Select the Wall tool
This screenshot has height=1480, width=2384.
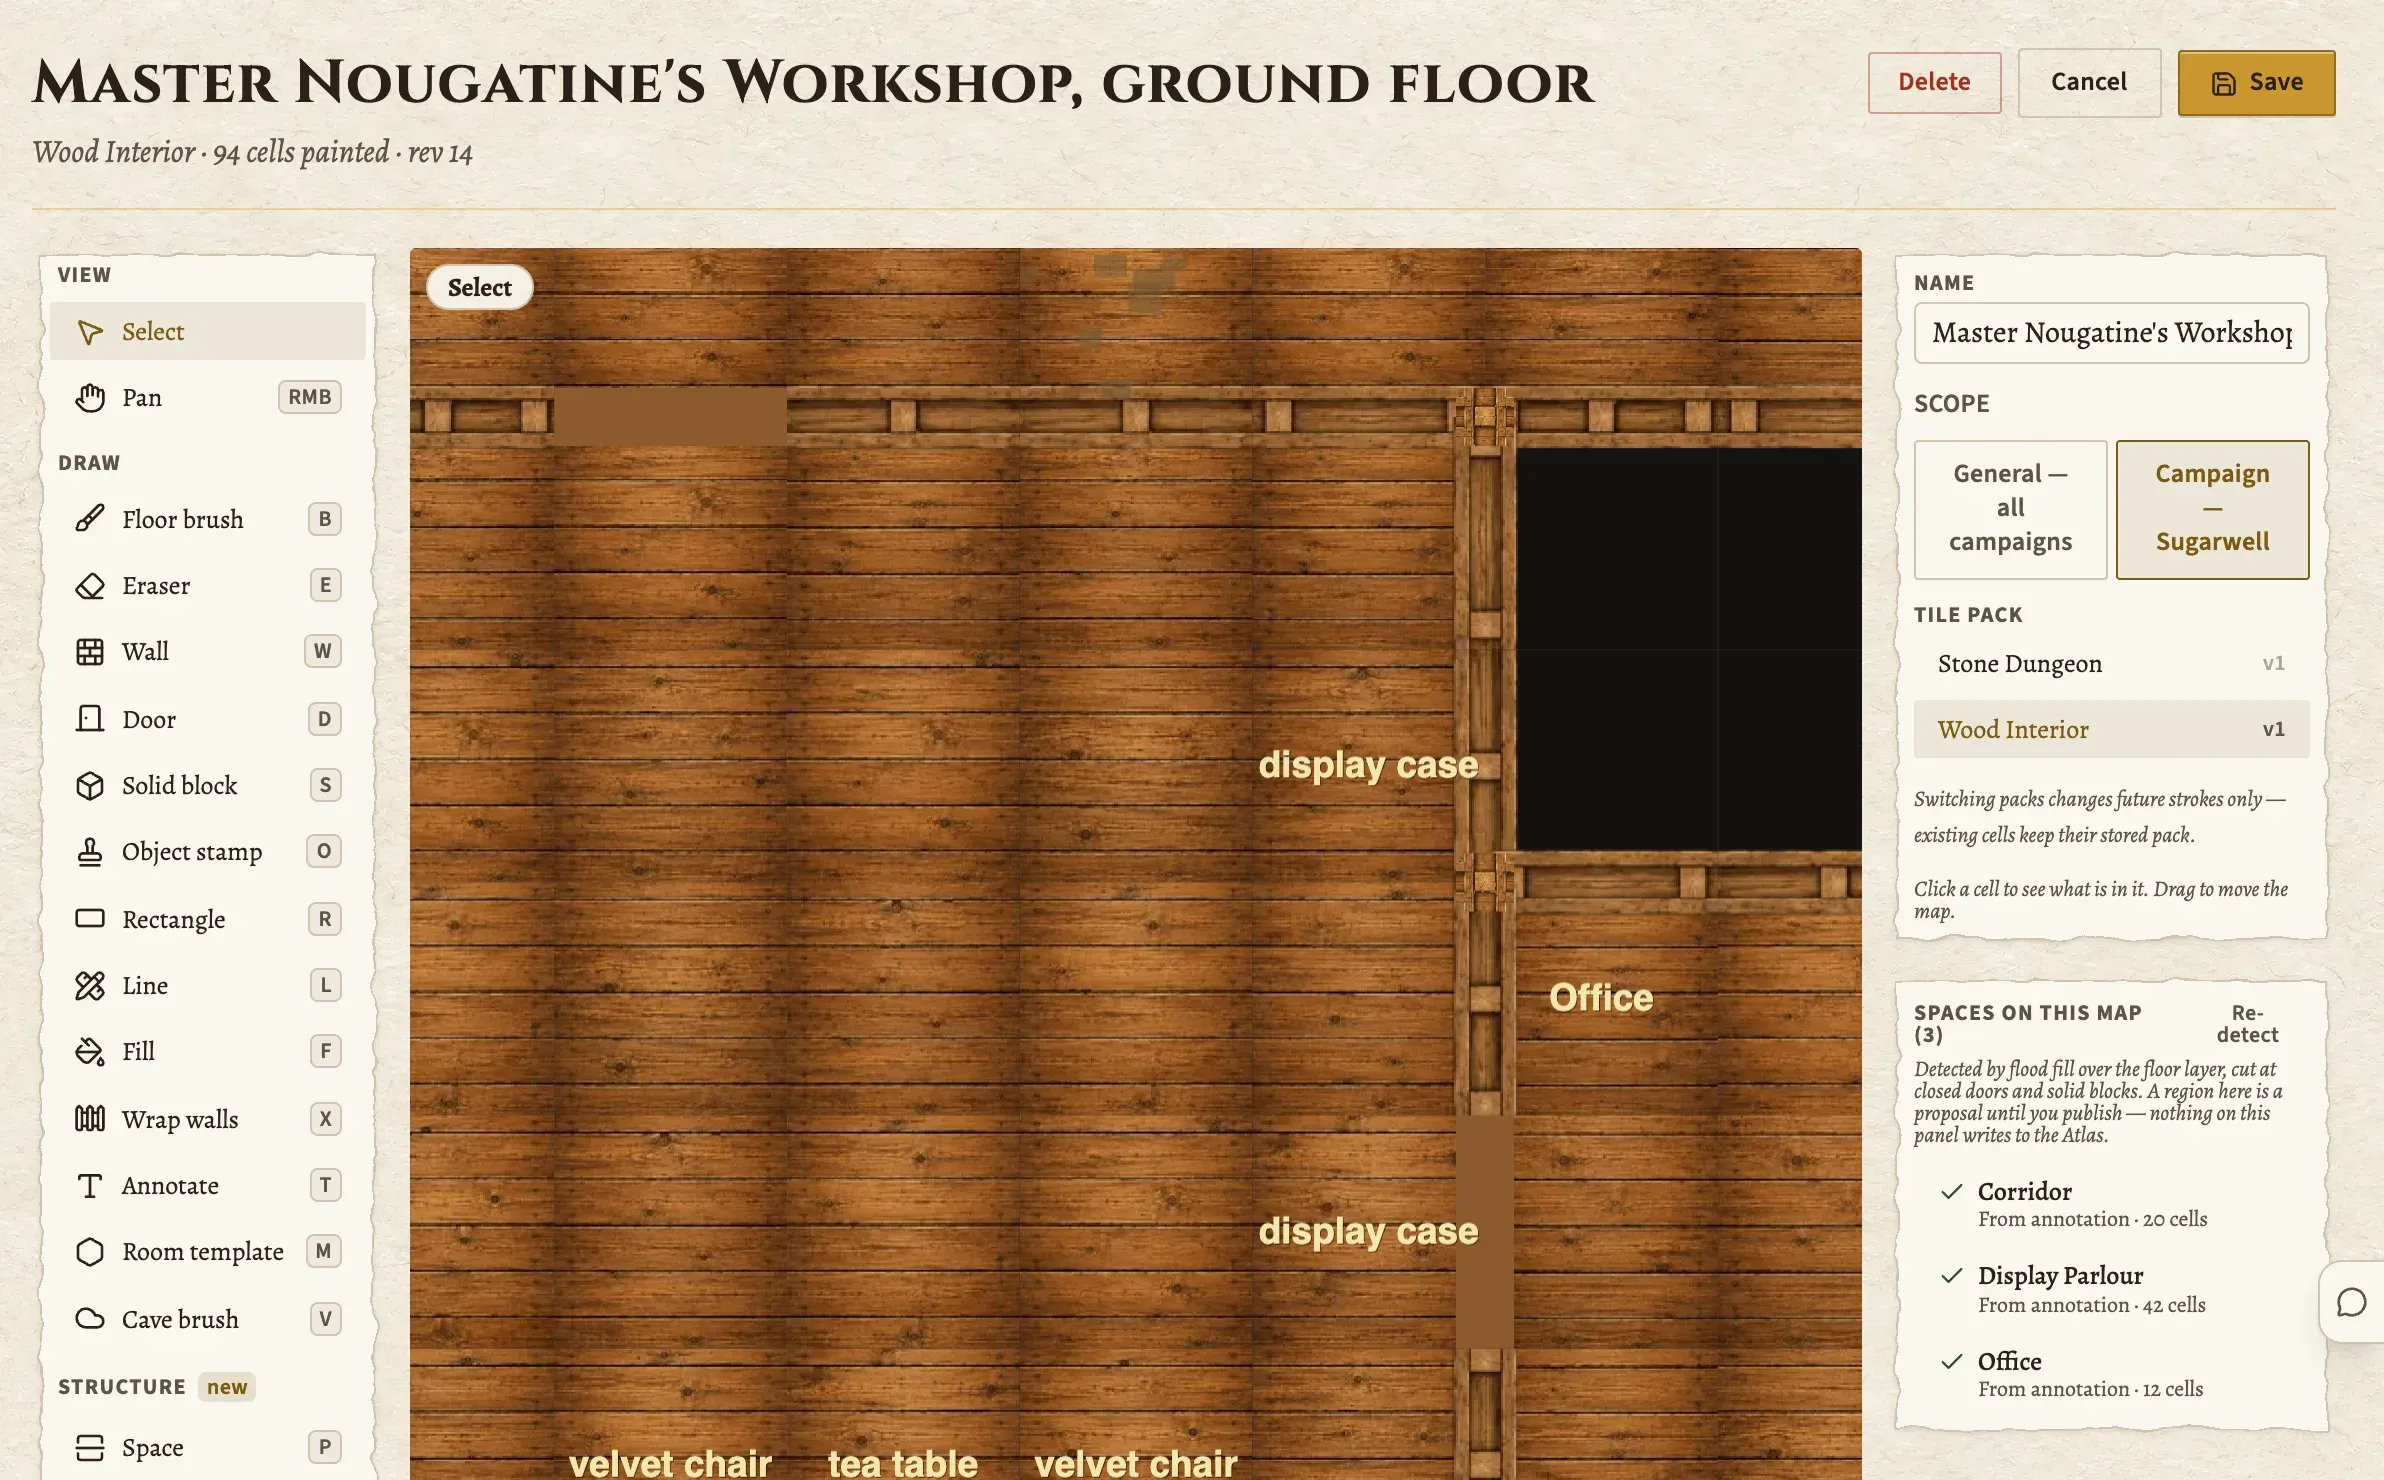click(x=207, y=651)
